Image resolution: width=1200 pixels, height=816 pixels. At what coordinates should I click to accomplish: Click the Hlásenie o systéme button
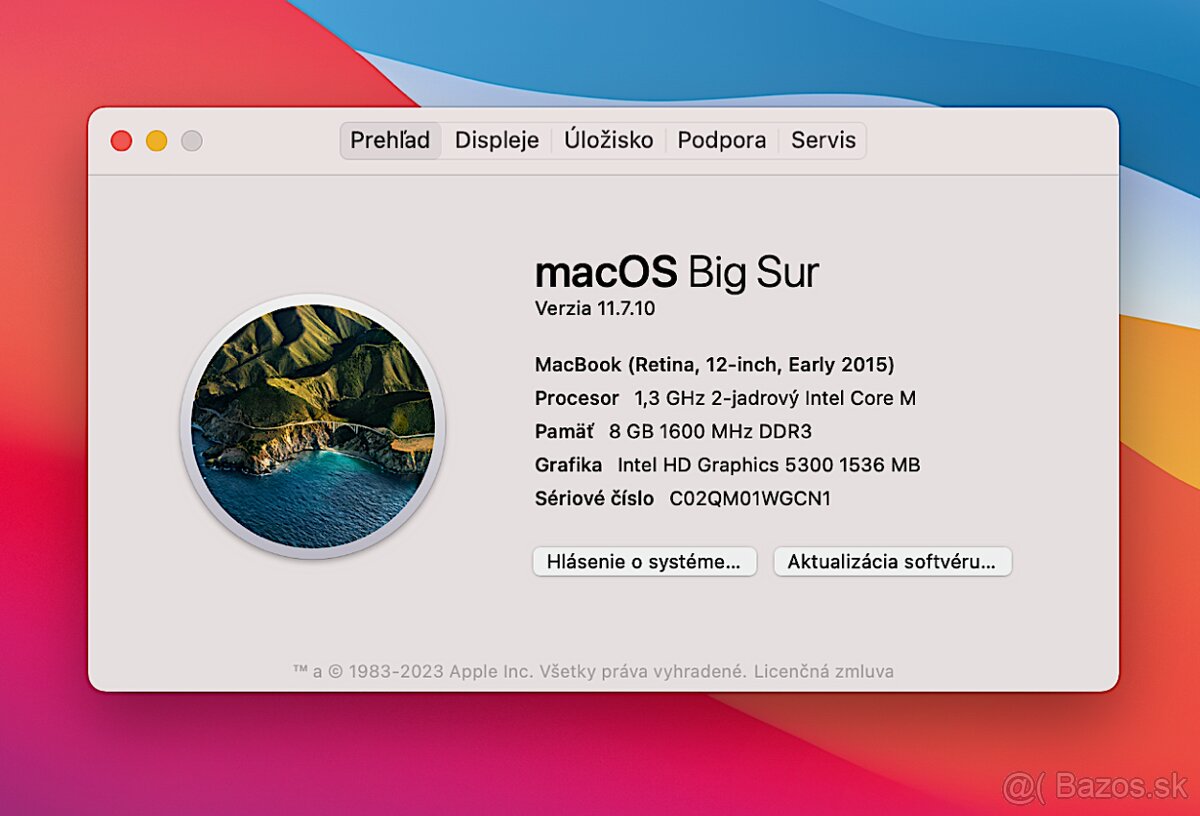(644, 561)
